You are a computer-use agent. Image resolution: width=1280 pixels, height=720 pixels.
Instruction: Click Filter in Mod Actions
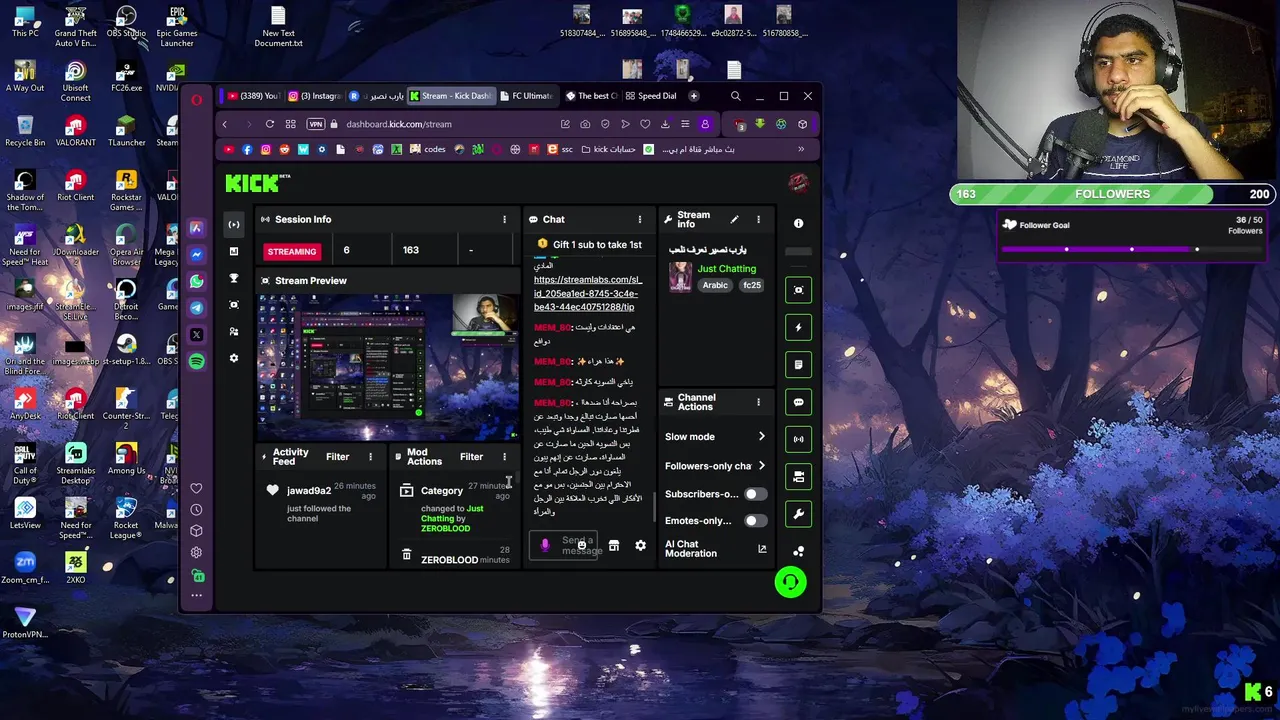[x=471, y=457]
